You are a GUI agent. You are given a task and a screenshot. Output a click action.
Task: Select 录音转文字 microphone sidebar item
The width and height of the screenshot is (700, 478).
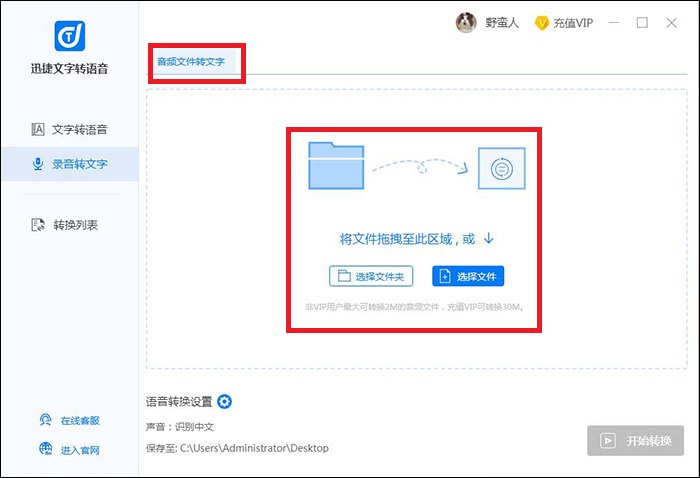(69, 164)
